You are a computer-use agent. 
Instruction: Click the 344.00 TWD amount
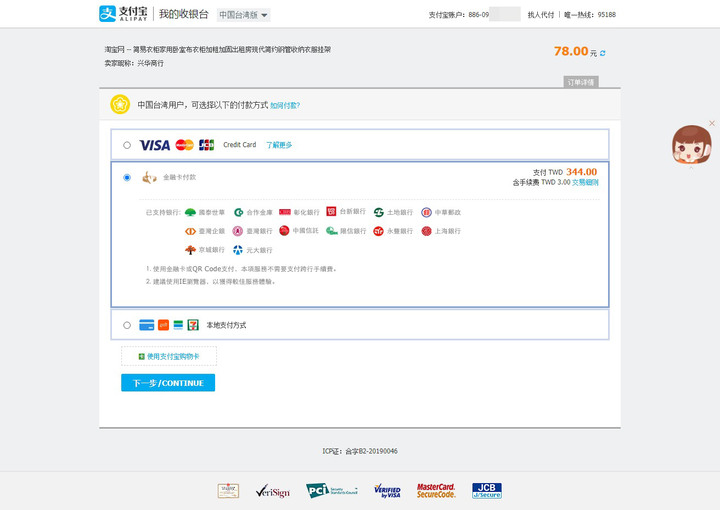pos(581,172)
